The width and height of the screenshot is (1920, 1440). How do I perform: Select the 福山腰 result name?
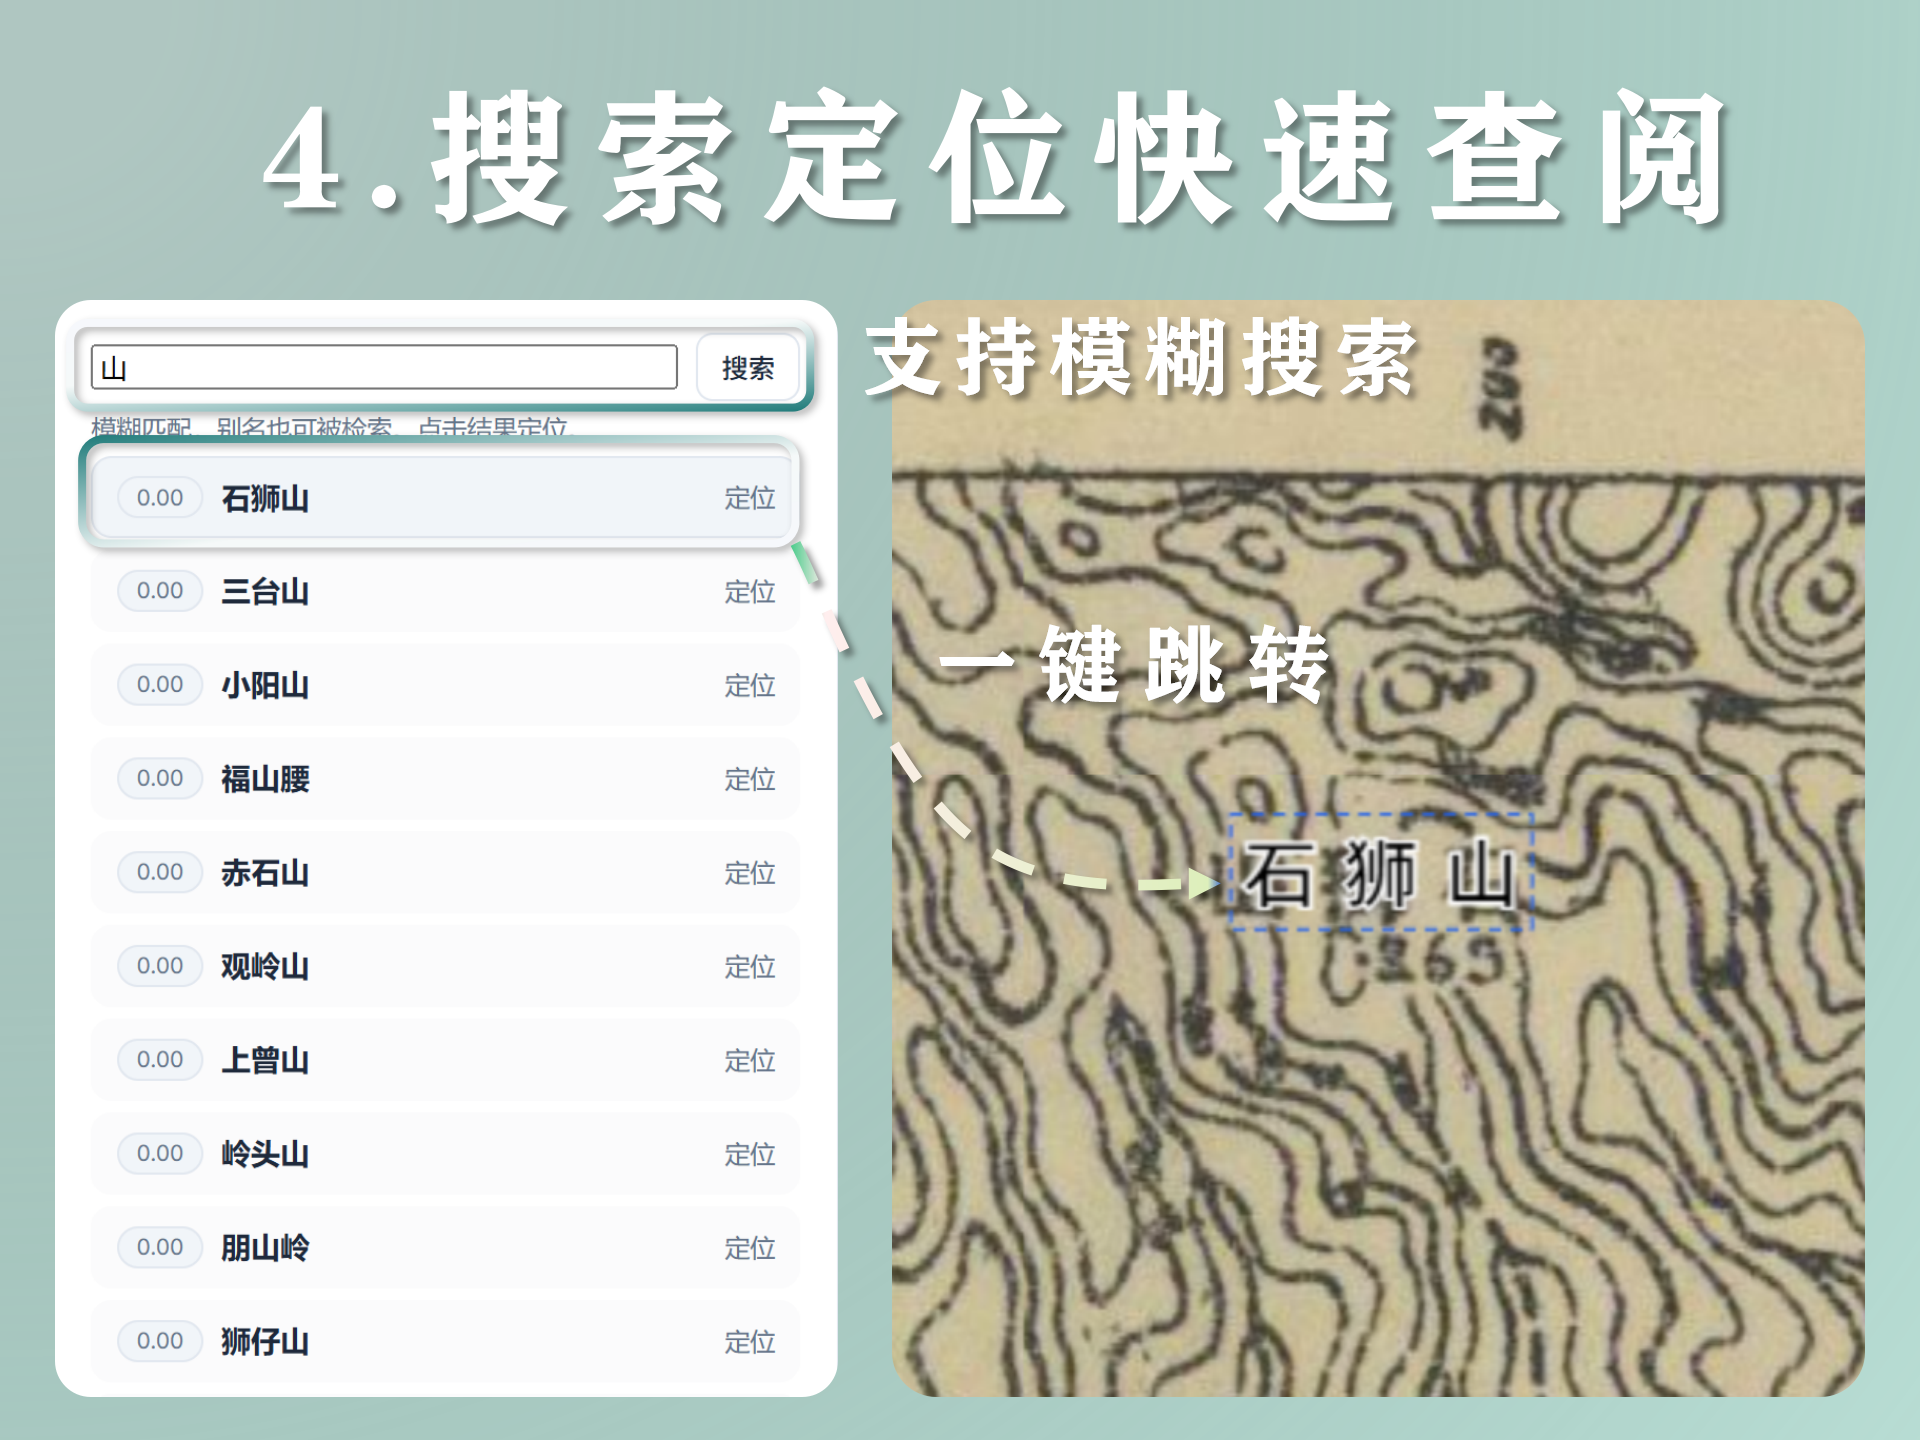[x=265, y=779]
